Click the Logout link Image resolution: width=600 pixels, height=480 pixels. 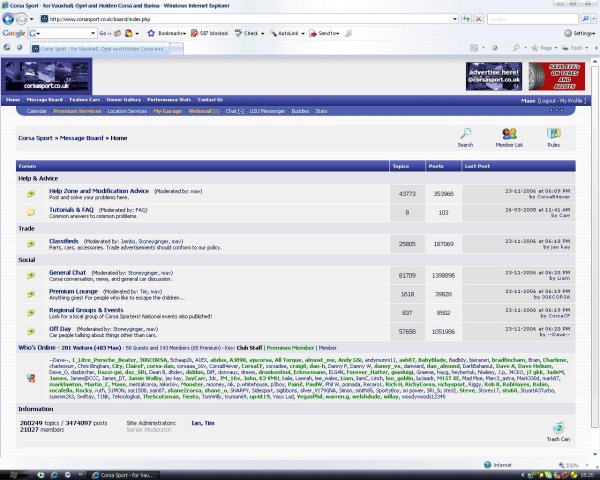(x=548, y=101)
